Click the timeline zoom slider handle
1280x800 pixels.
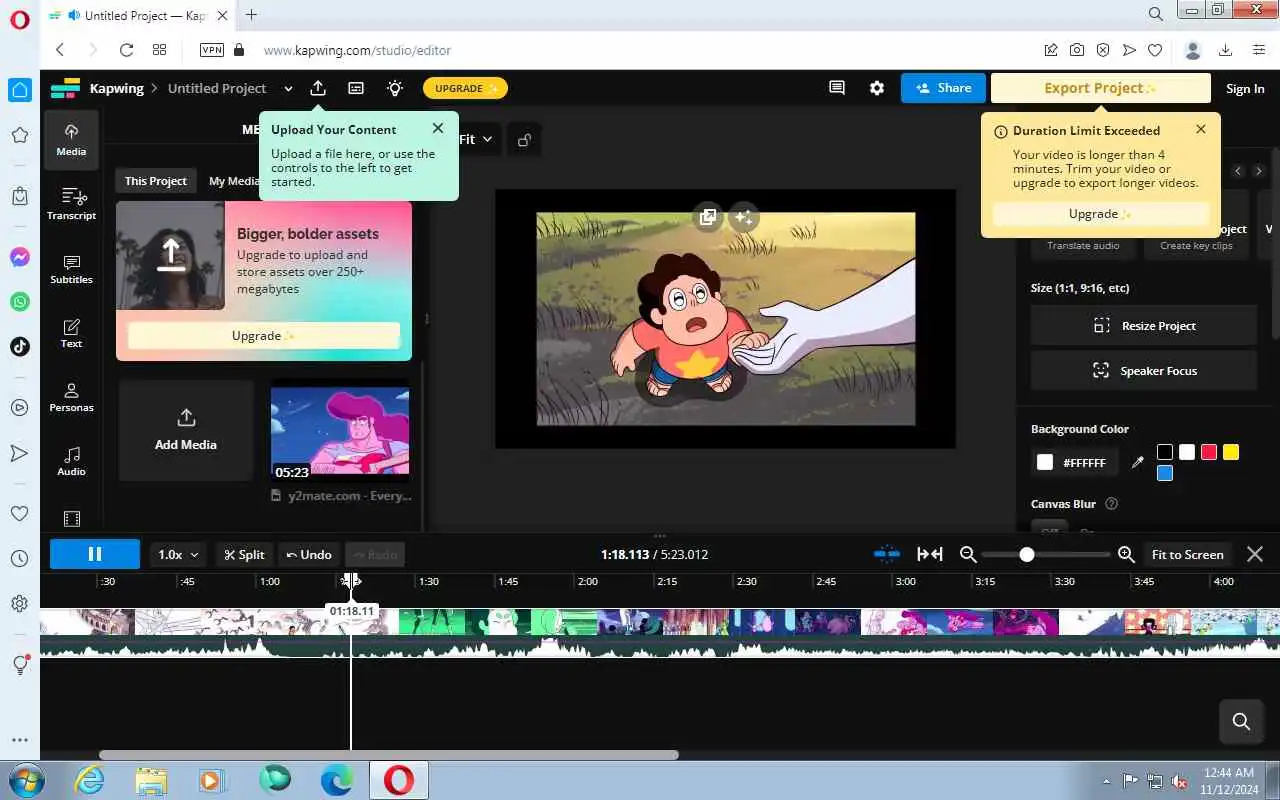[x=1026, y=554]
